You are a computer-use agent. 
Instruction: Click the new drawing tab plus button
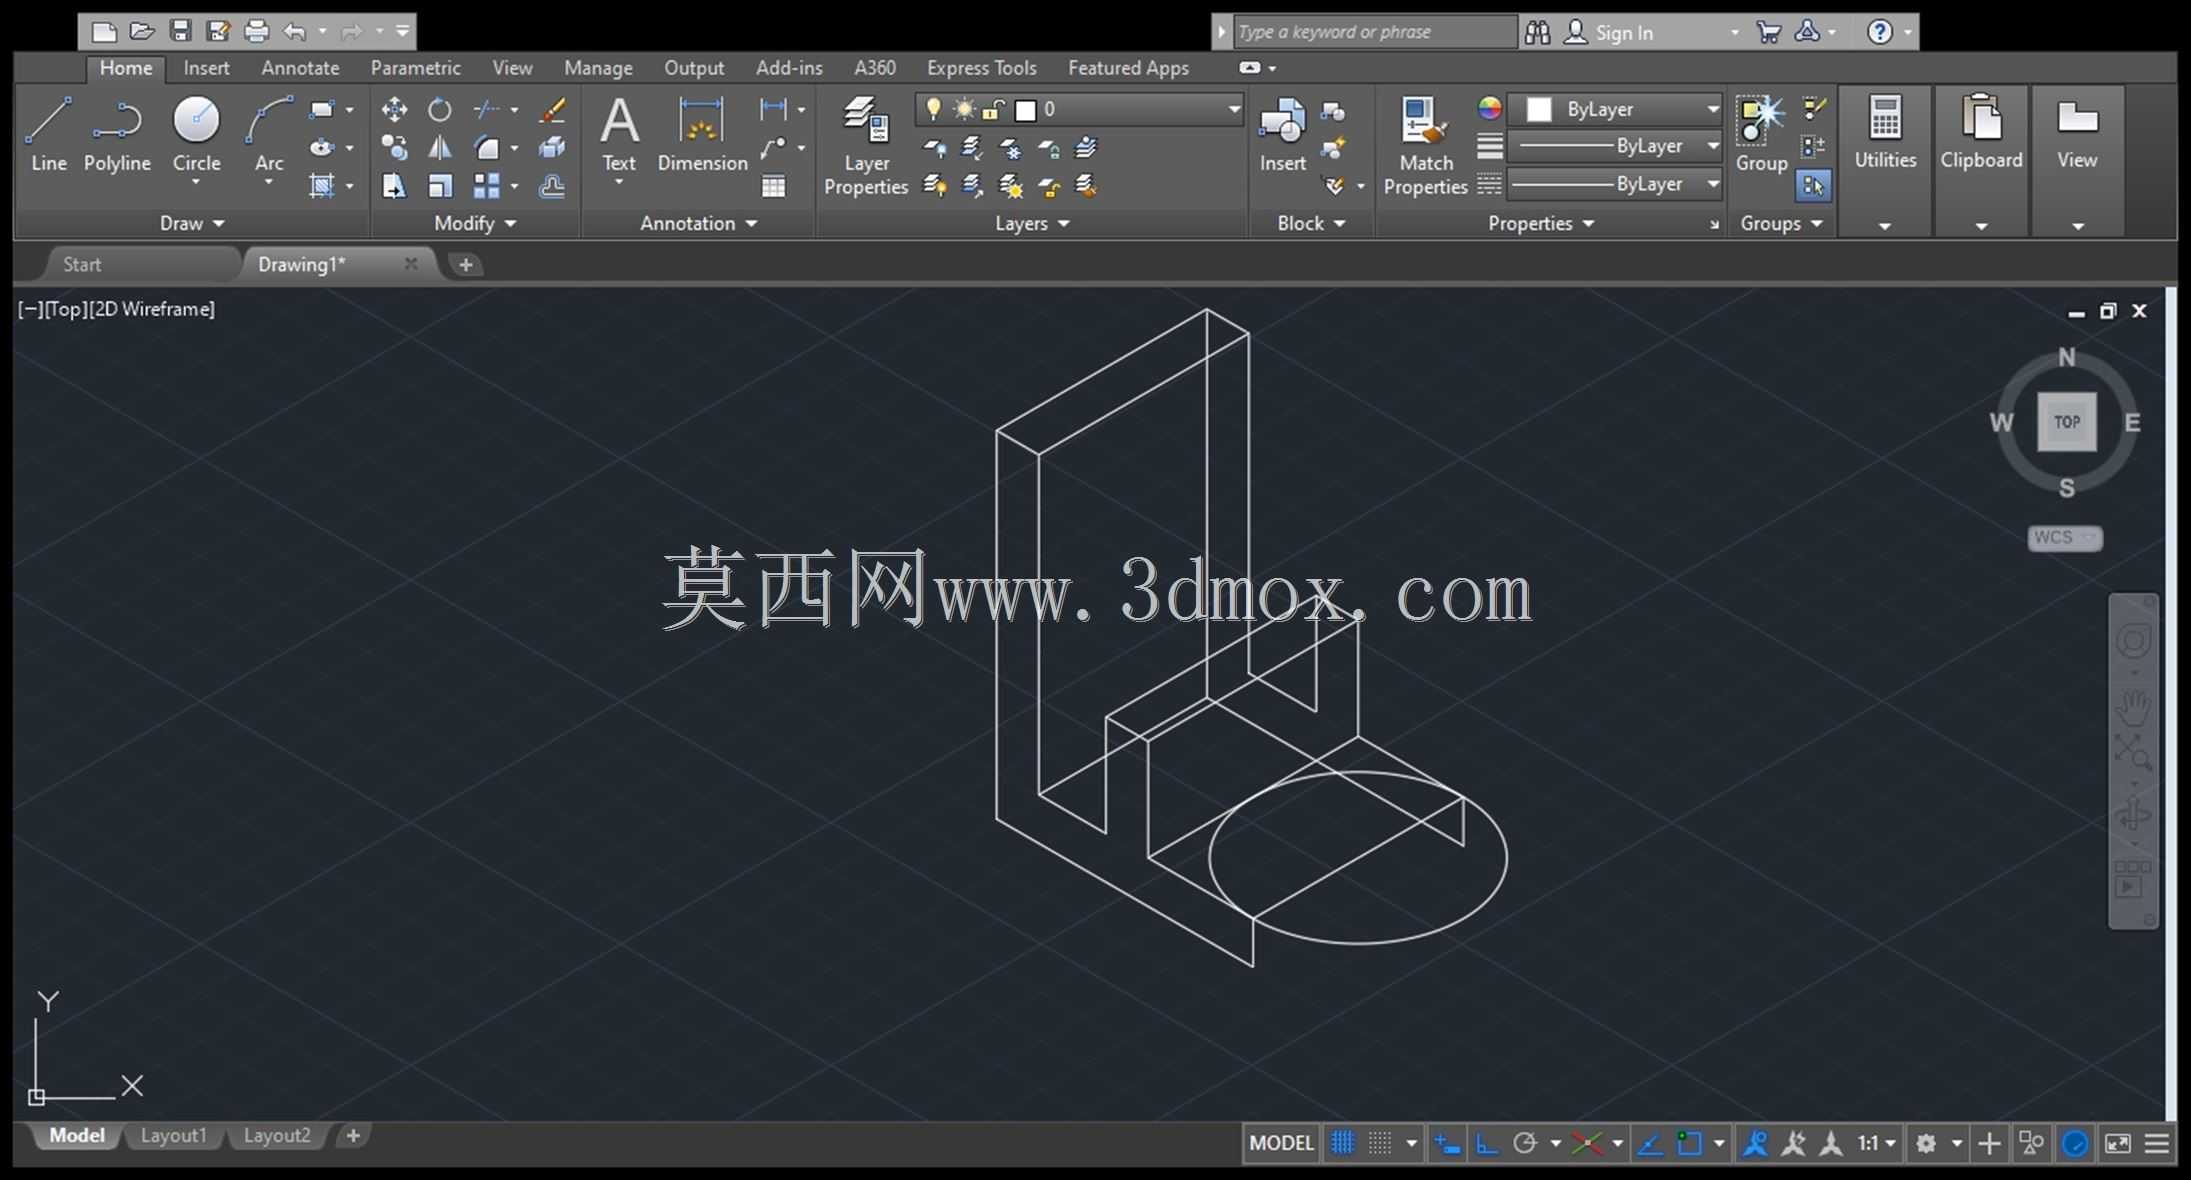(465, 264)
